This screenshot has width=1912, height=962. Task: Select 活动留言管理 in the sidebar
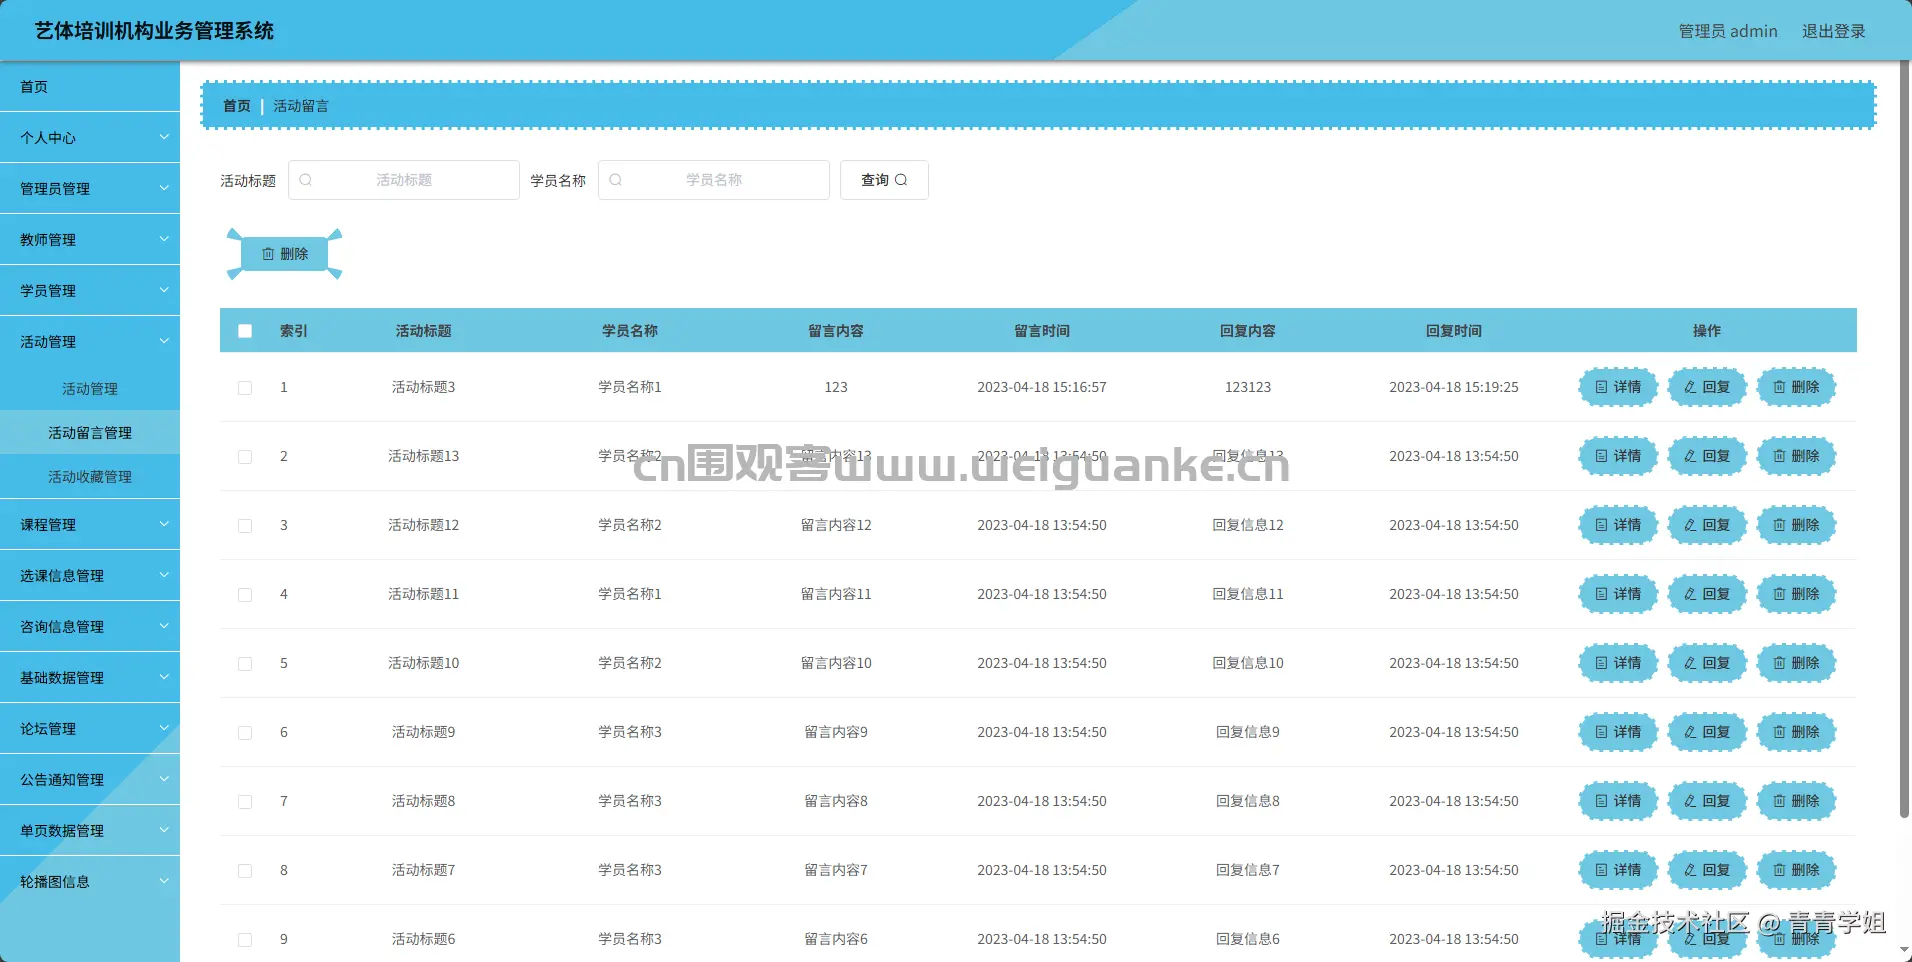click(90, 433)
